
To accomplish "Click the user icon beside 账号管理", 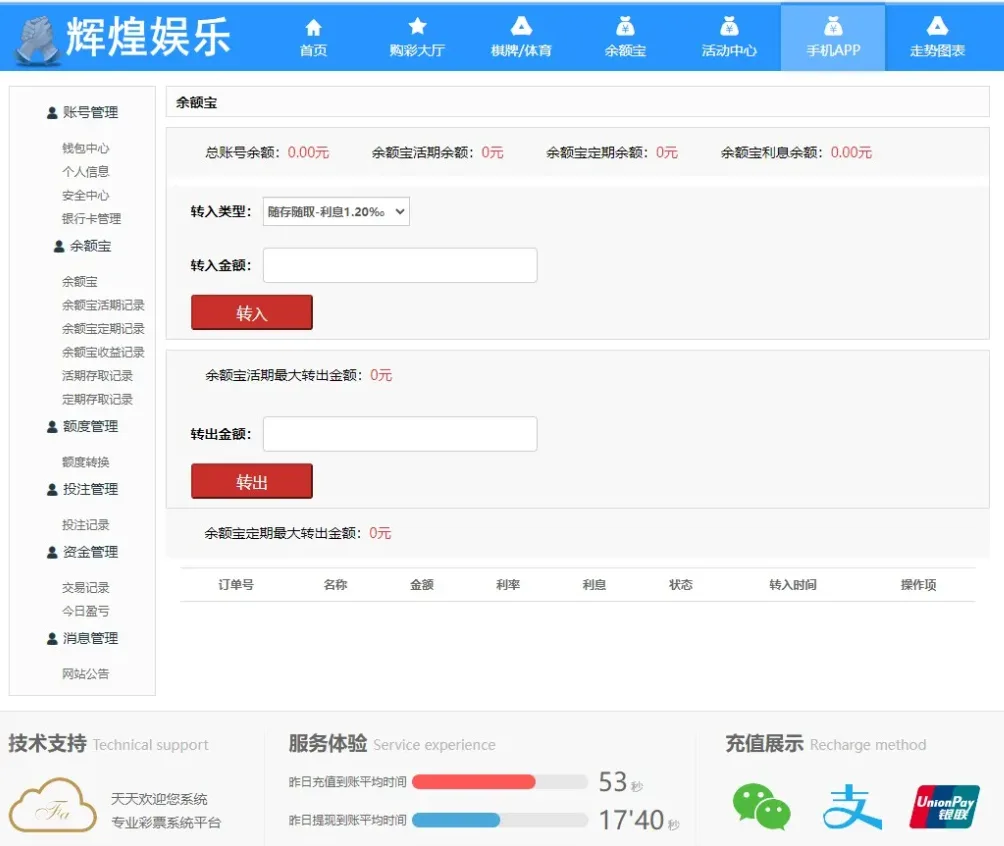I will [53, 113].
